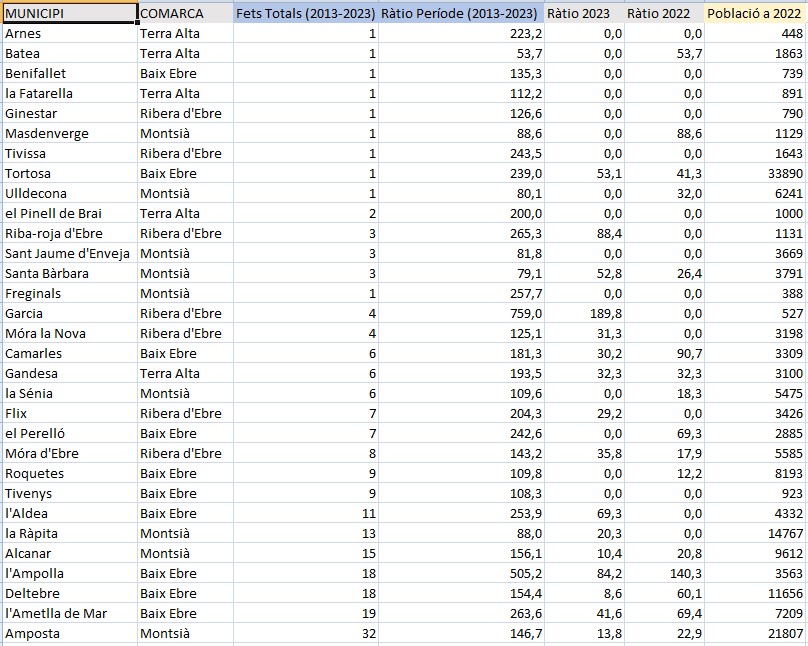
Task: Select Amposta's total of 32 fets
Action: point(306,633)
